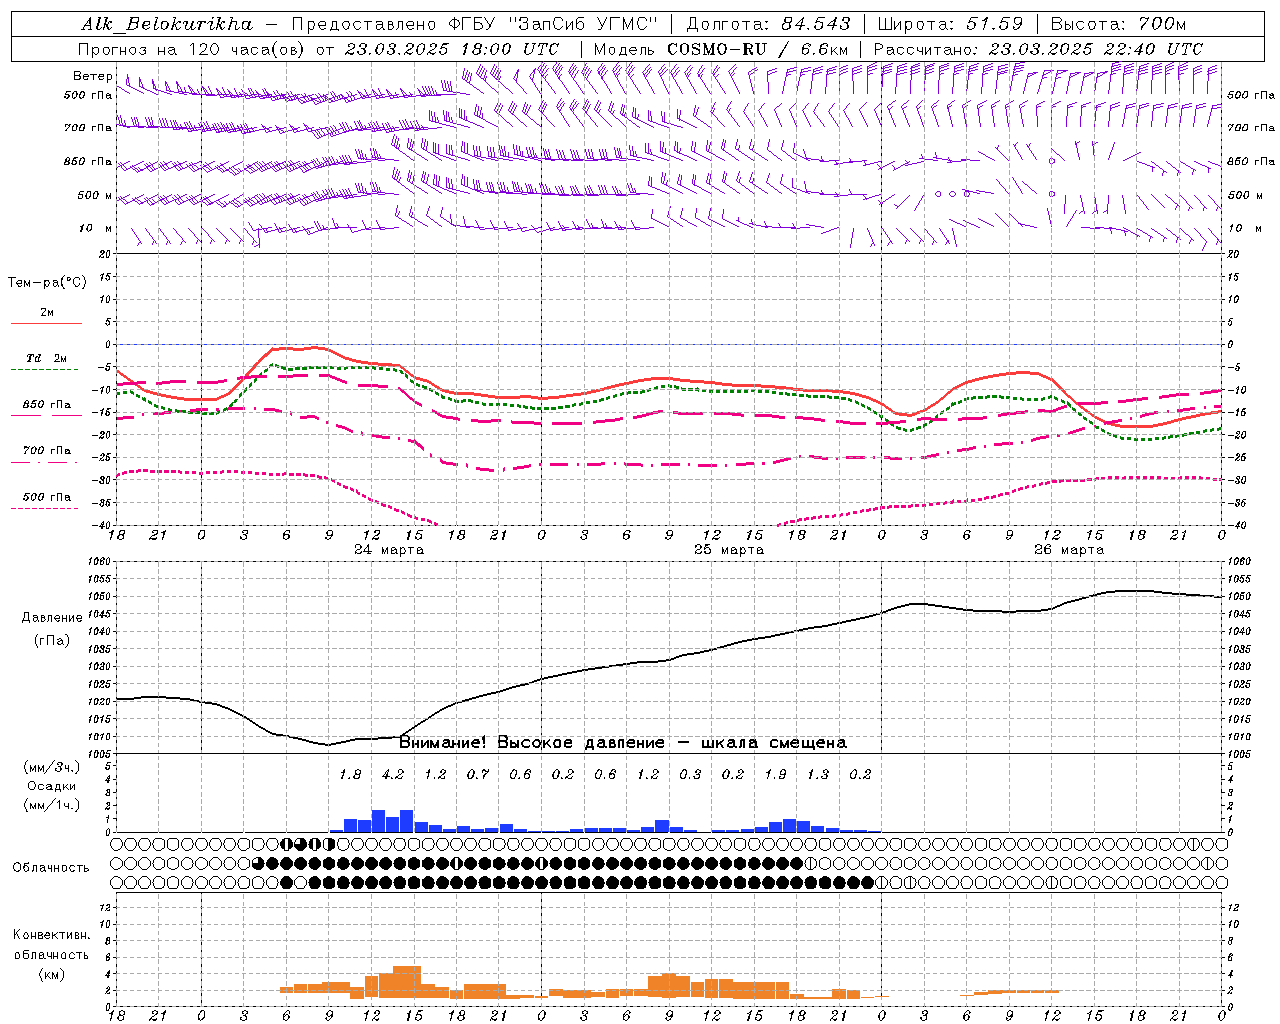Click the longitude value Долгота: 84.543
Screen dimensions: 1280x1024
pyautogui.click(x=768, y=24)
